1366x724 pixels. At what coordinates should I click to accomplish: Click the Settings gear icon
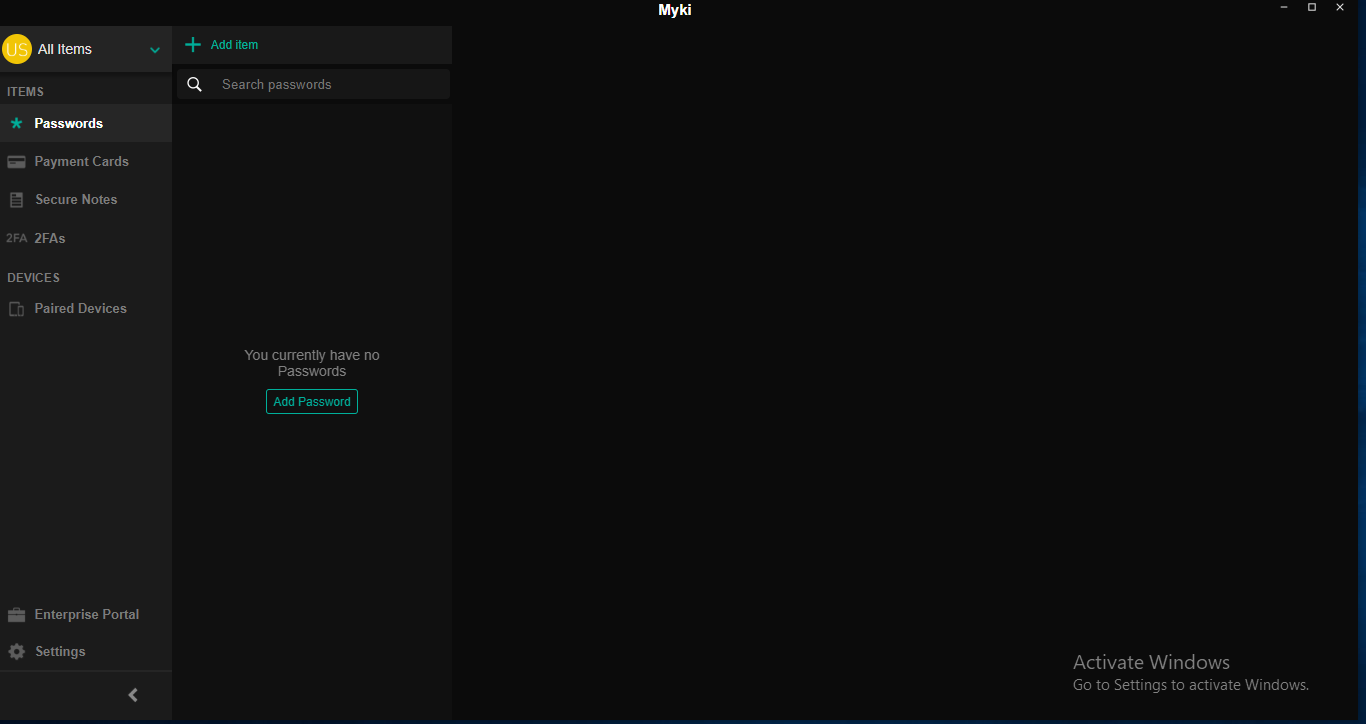[x=16, y=652]
